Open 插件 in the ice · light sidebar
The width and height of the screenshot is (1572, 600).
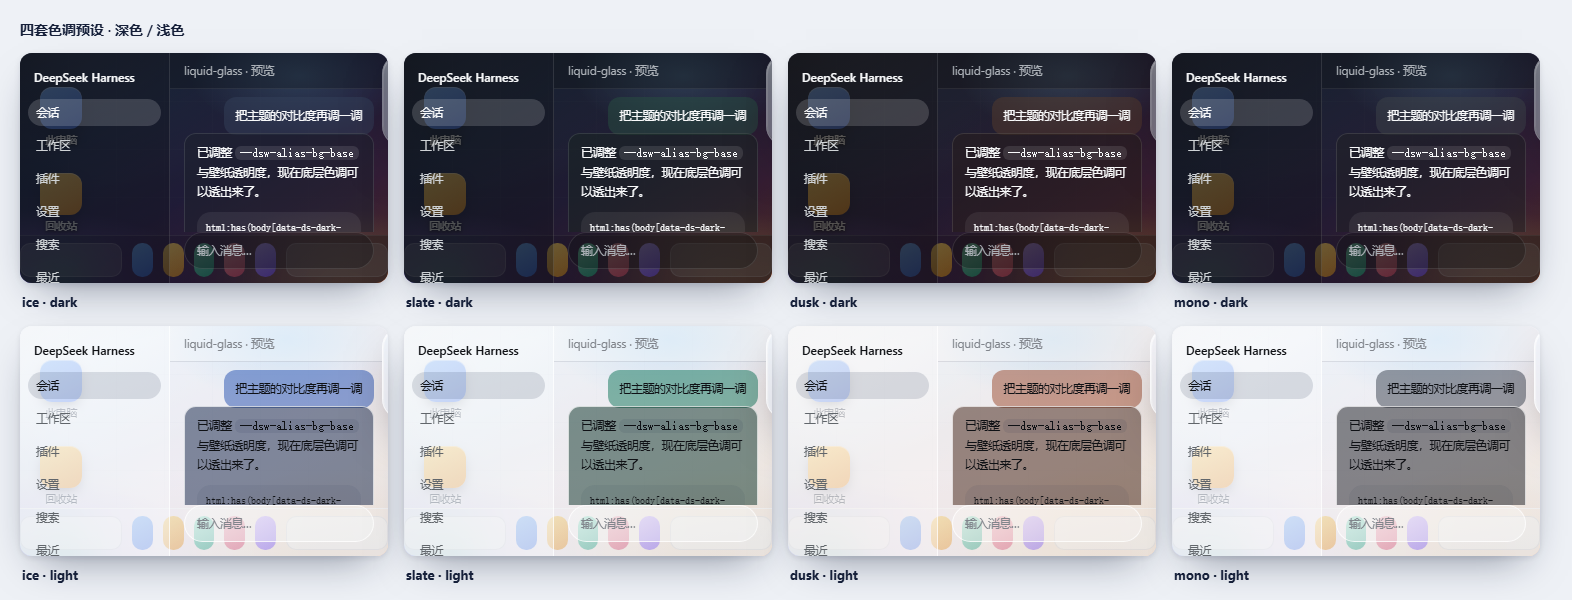tap(48, 451)
